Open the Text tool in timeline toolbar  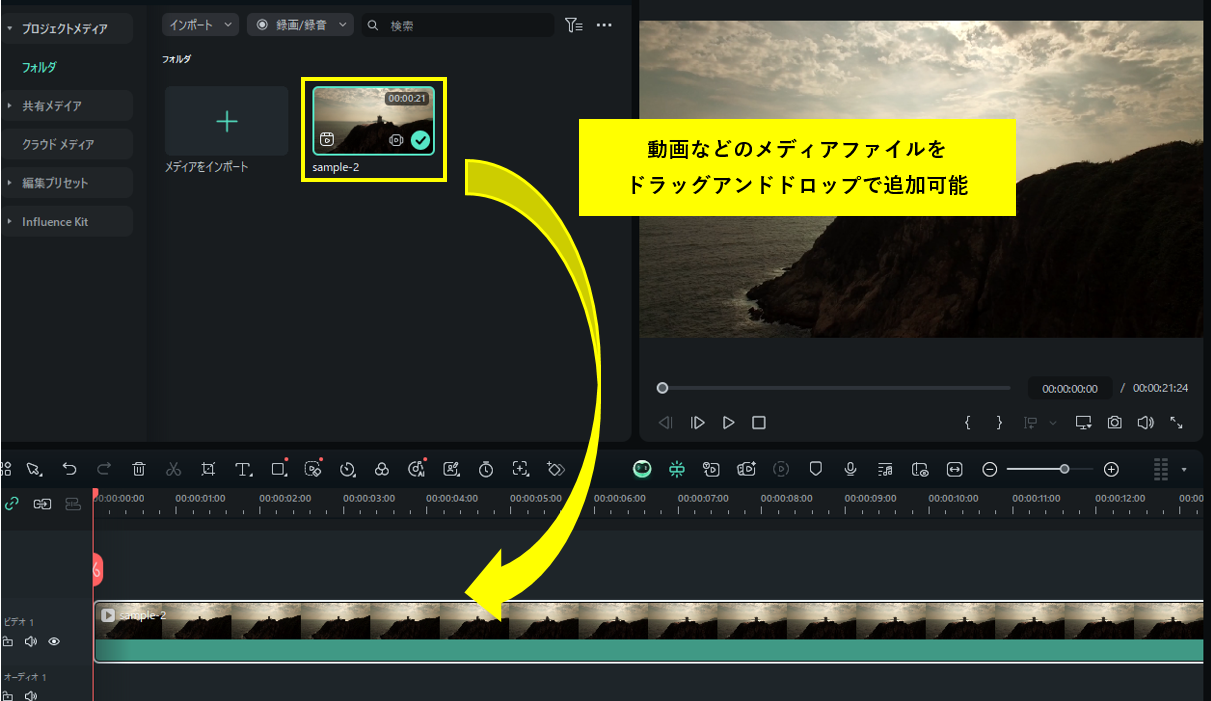click(243, 469)
